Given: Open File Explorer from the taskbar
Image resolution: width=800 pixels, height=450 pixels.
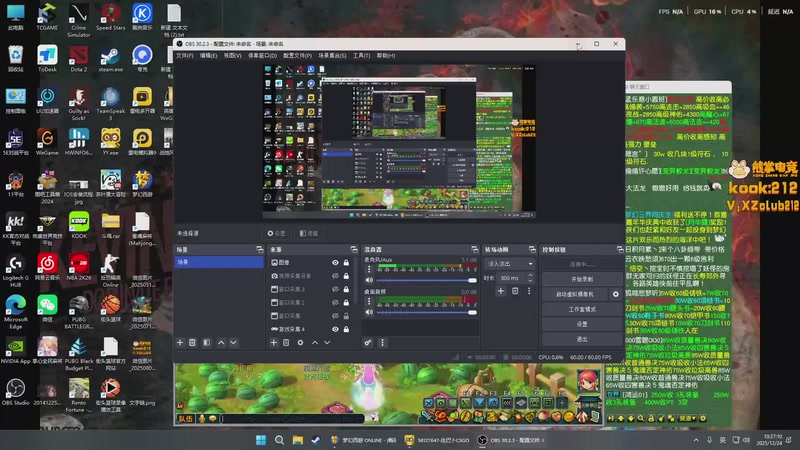Looking at the screenshot, I should tap(297, 440).
